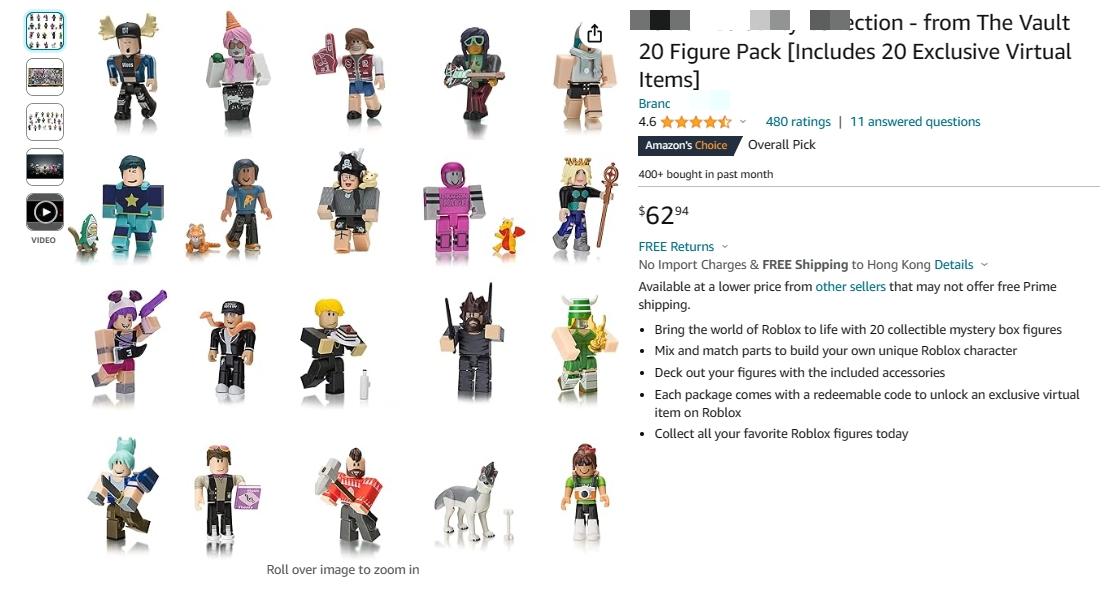The height and width of the screenshot is (592, 1113).
Task: Expand the FREE Returns chevron
Action: (x=725, y=247)
